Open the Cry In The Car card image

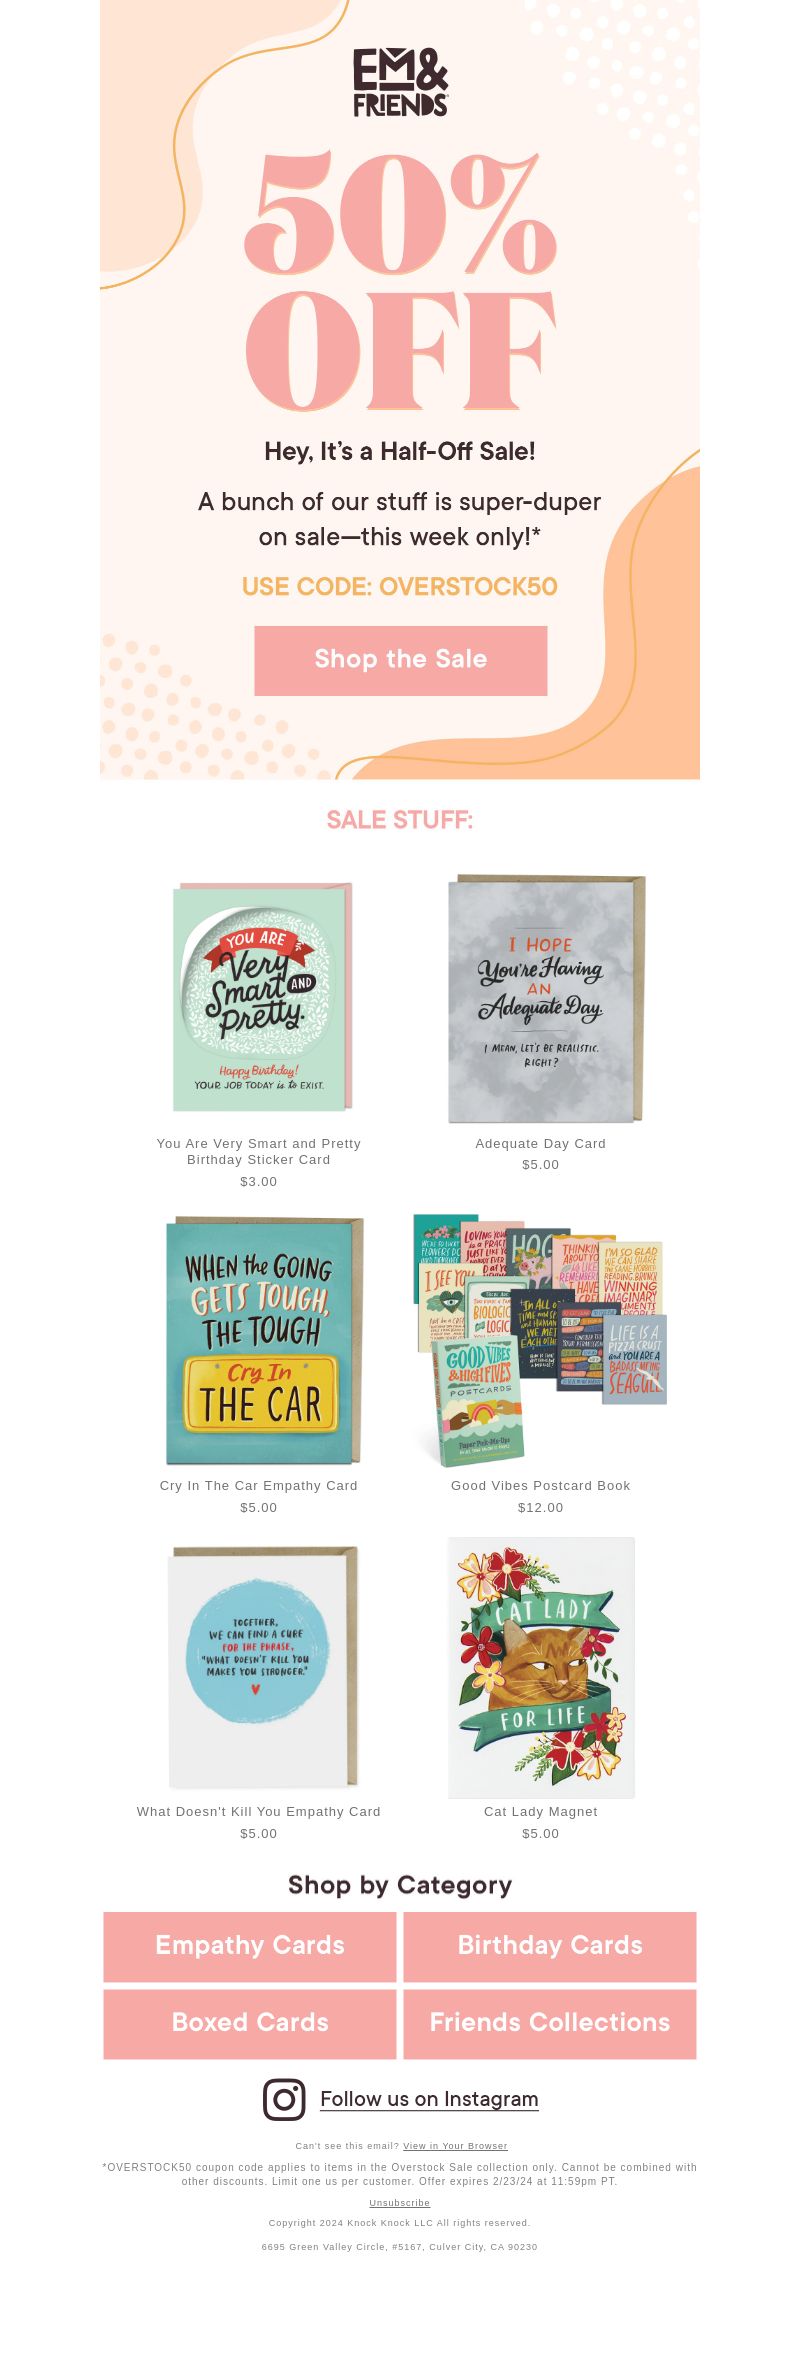pos(264,1340)
